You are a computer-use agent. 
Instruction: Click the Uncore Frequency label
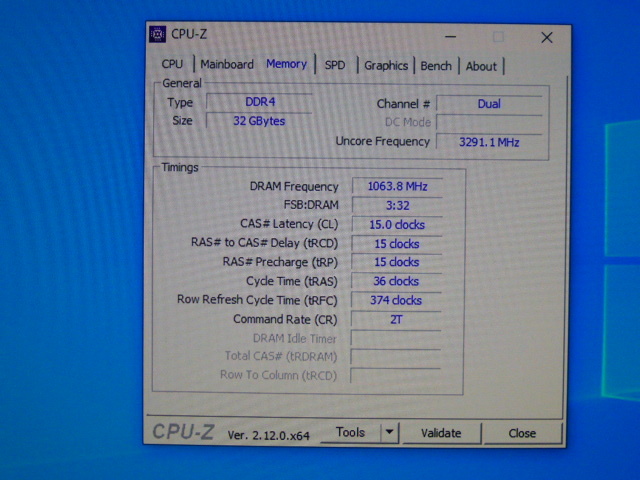382,141
